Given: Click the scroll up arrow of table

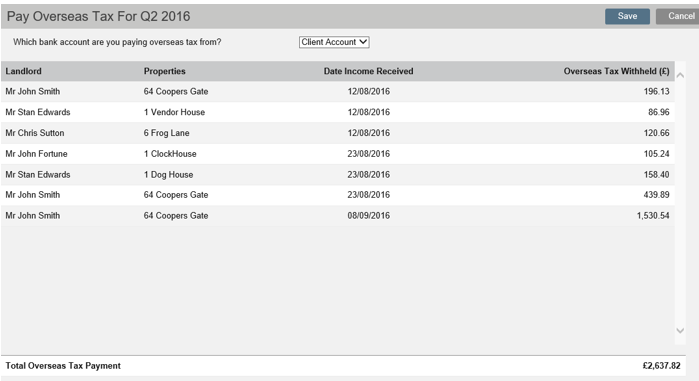Looking at the screenshot, I should pyautogui.click(x=680, y=75).
